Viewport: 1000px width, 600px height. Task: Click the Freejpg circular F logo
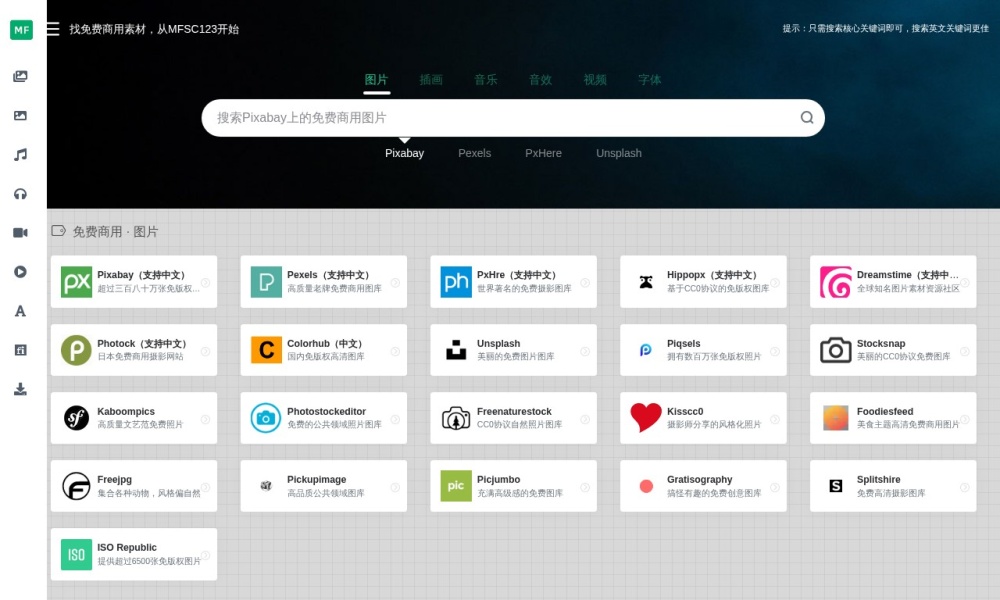[77, 486]
